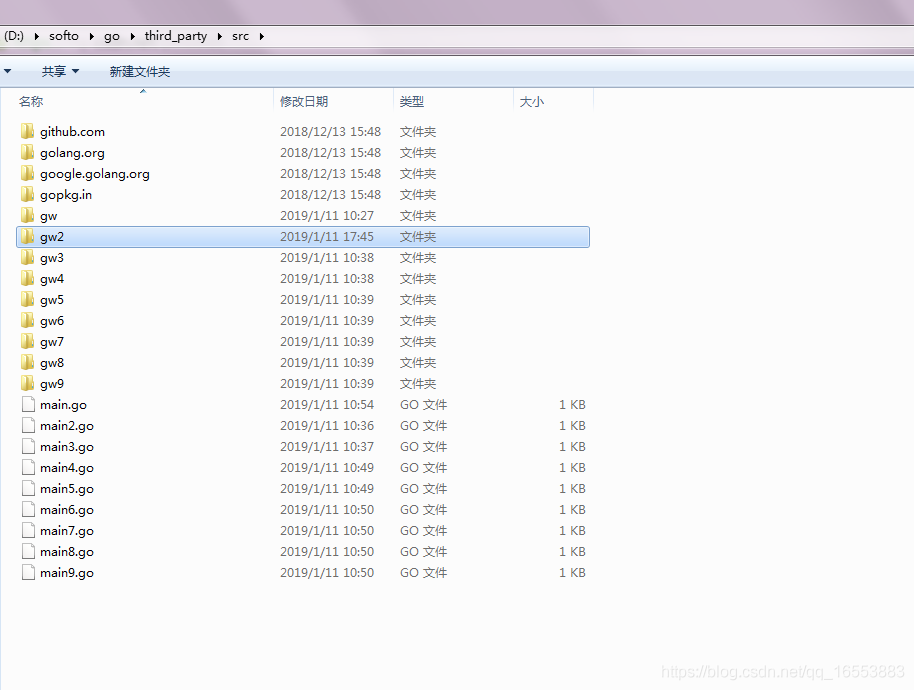The width and height of the screenshot is (914, 690).
Task: Click the 文件夹 type of gw4
Action: pyautogui.click(x=418, y=279)
